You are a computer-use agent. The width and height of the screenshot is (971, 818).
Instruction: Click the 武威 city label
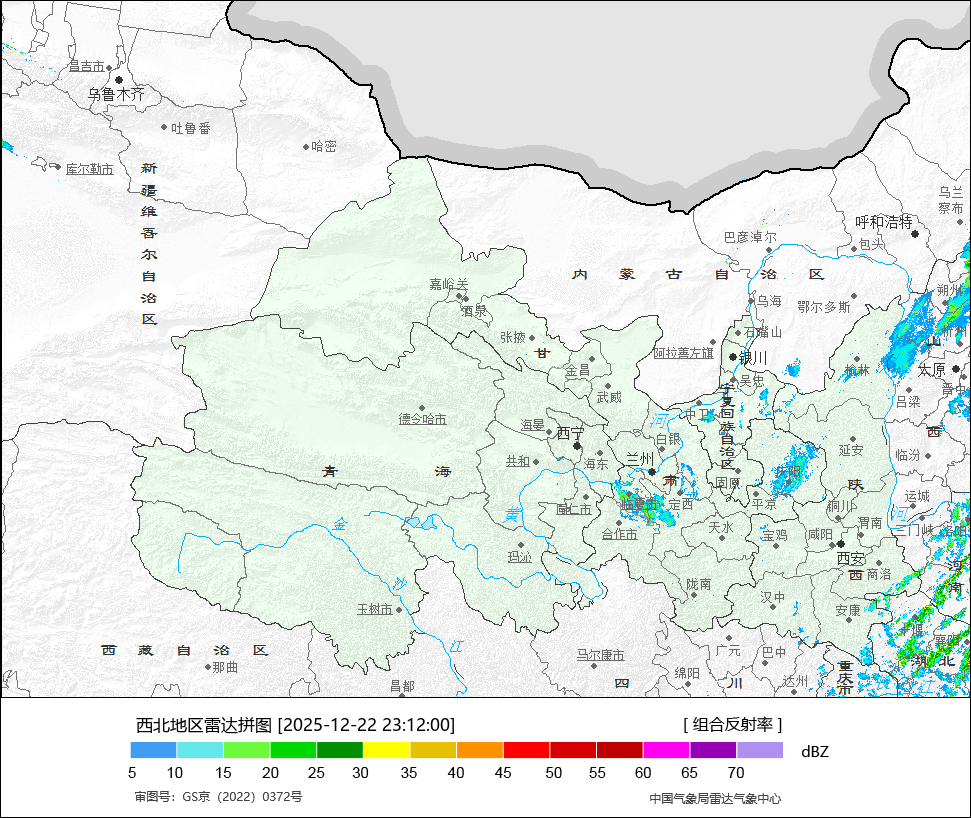609,397
